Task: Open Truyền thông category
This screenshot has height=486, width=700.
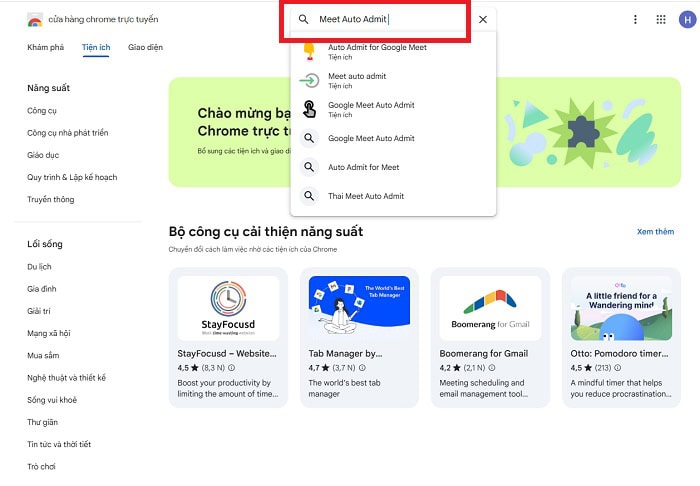Action: pyautogui.click(x=50, y=199)
